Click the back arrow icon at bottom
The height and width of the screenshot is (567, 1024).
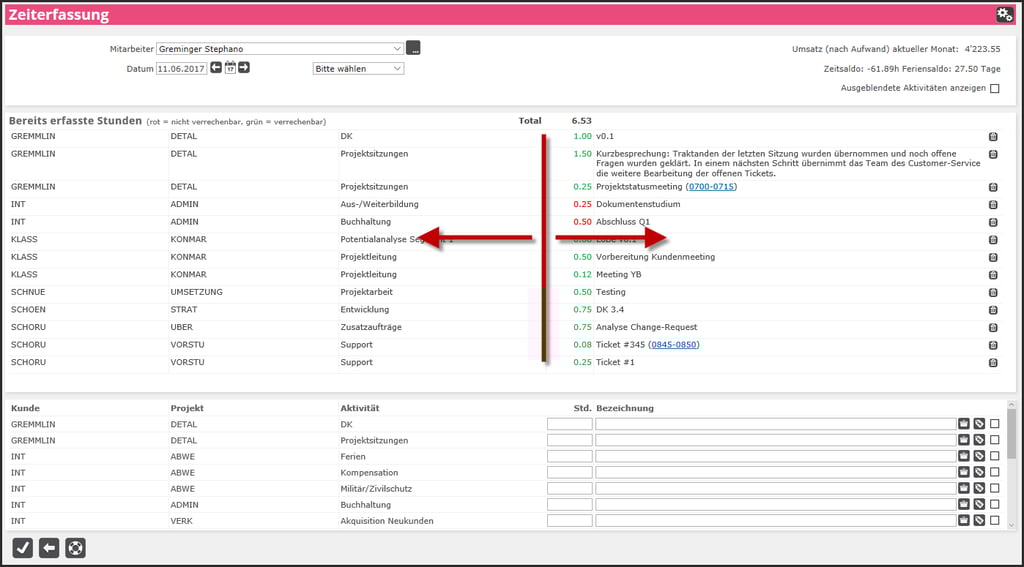tap(49, 547)
